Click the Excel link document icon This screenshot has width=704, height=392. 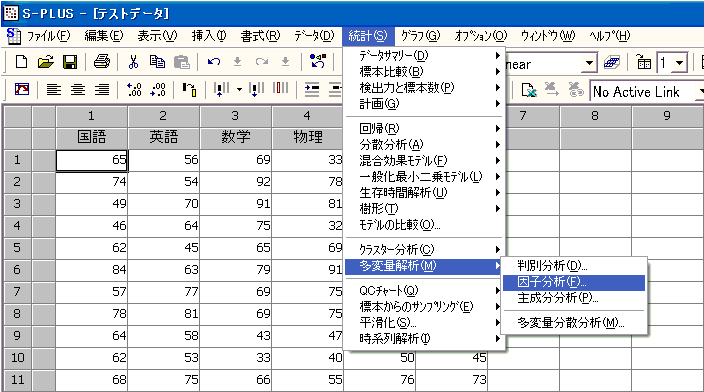click(x=528, y=90)
